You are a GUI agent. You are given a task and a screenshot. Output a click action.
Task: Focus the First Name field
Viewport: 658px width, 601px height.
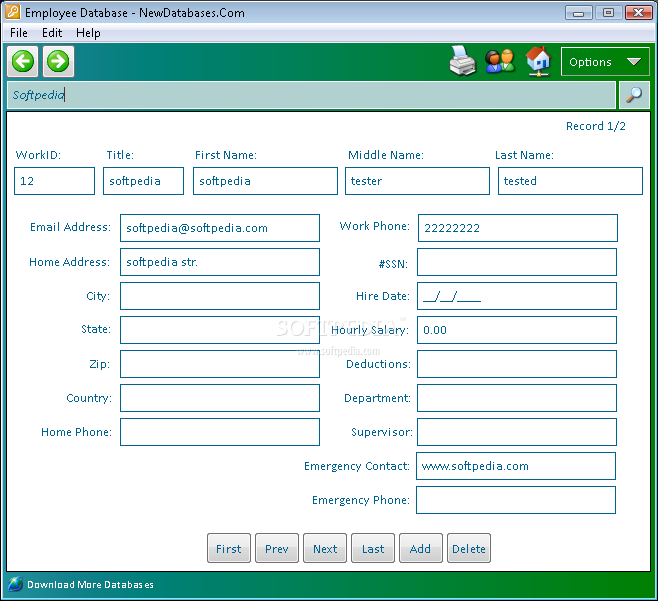pos(265,181)
